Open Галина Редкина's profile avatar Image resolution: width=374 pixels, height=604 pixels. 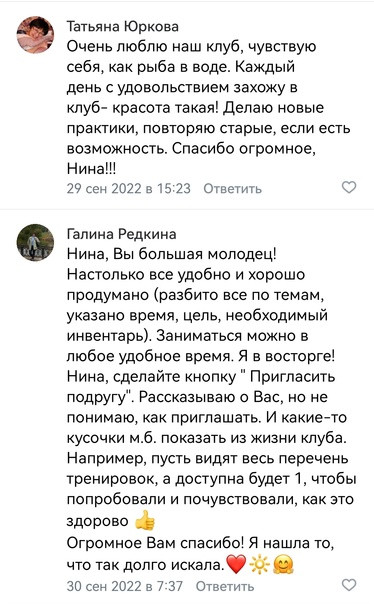click(35, 242)
